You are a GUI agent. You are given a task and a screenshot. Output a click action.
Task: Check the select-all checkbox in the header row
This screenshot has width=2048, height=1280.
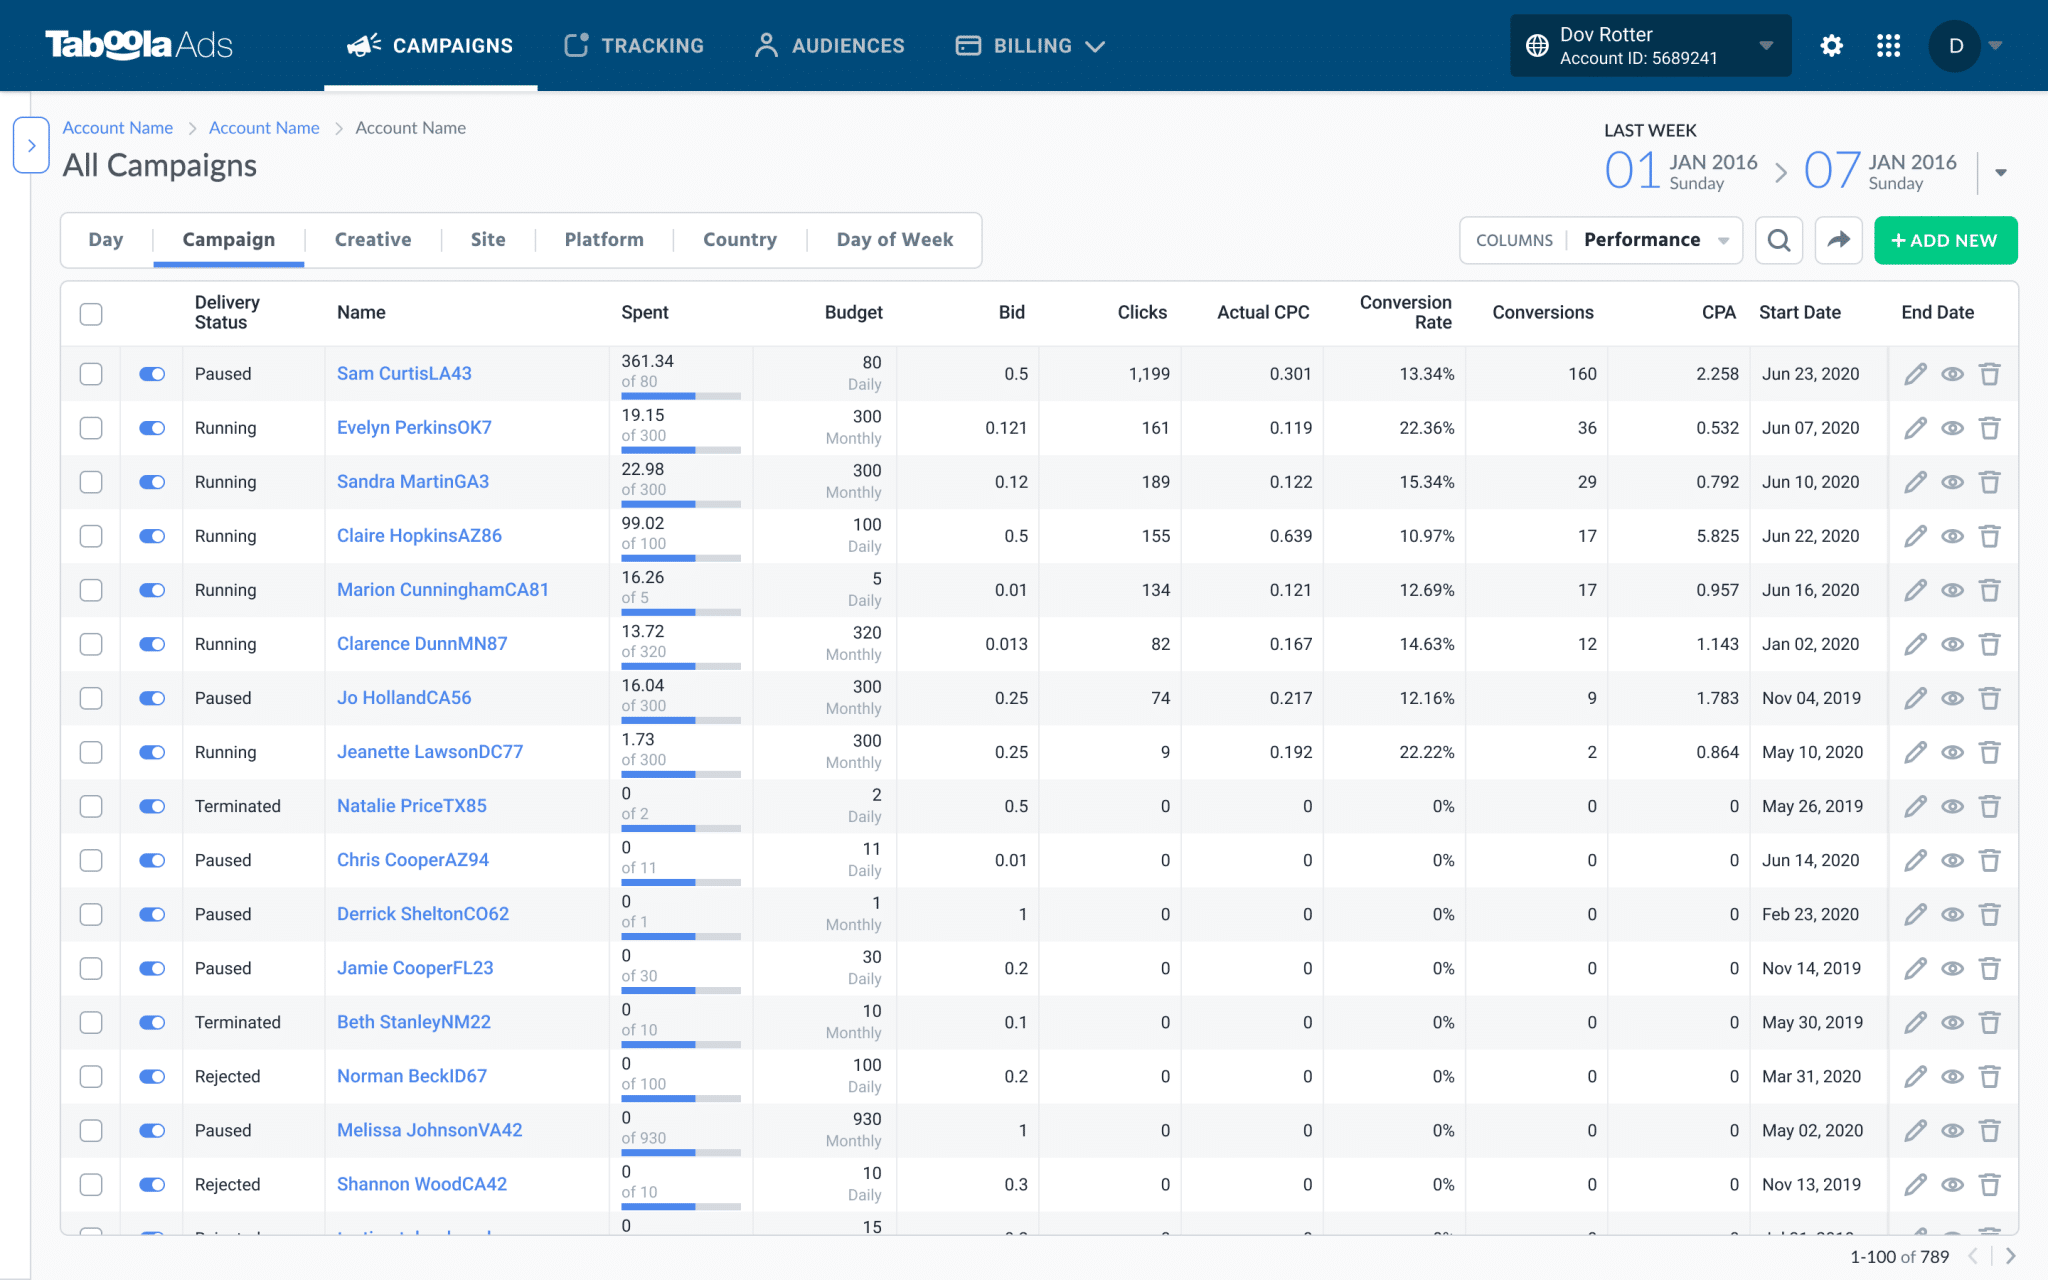[x=90, y=313]
